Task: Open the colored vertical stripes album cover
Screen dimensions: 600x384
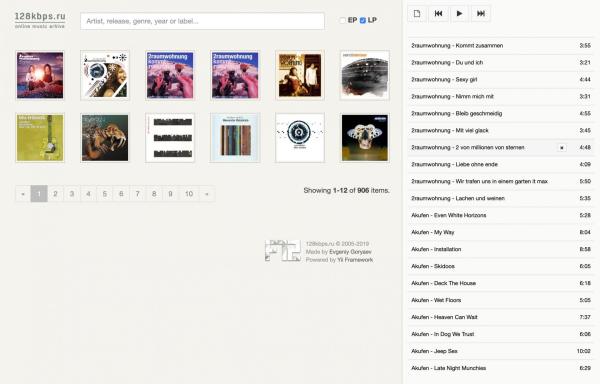Action: (235, 138)
